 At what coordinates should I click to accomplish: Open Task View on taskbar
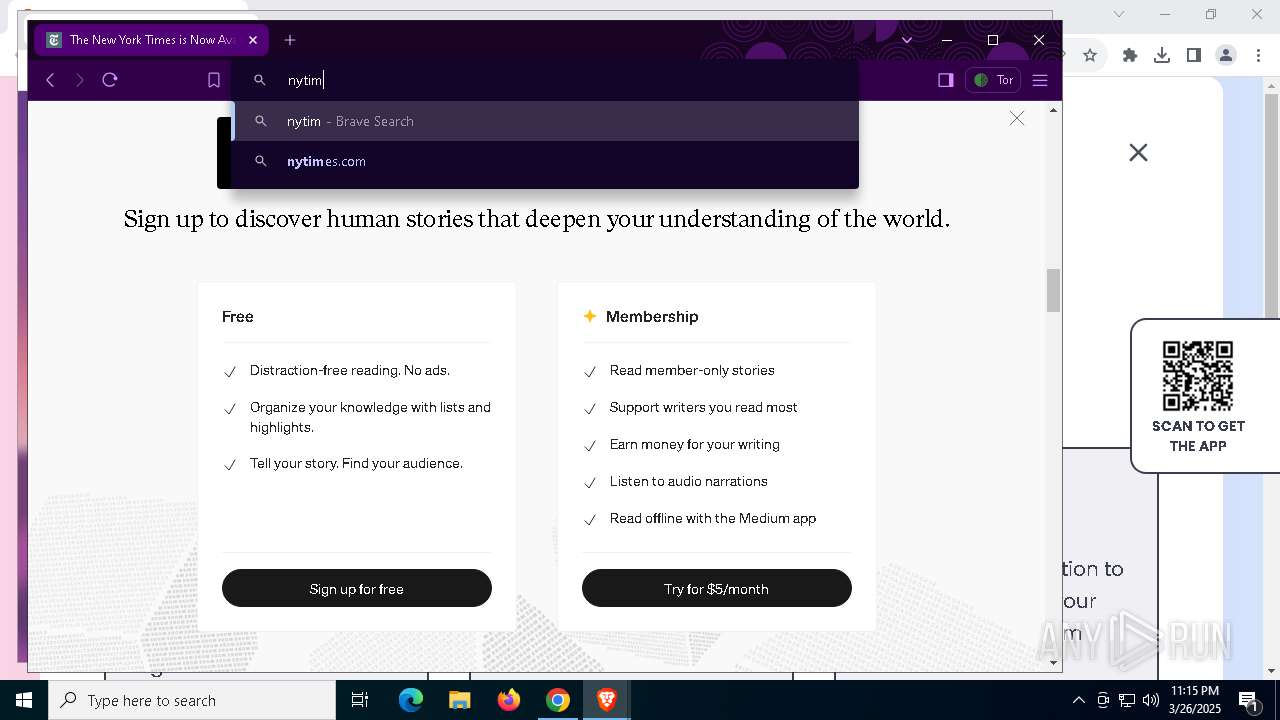pyautogui.click(x=360, y=700)
